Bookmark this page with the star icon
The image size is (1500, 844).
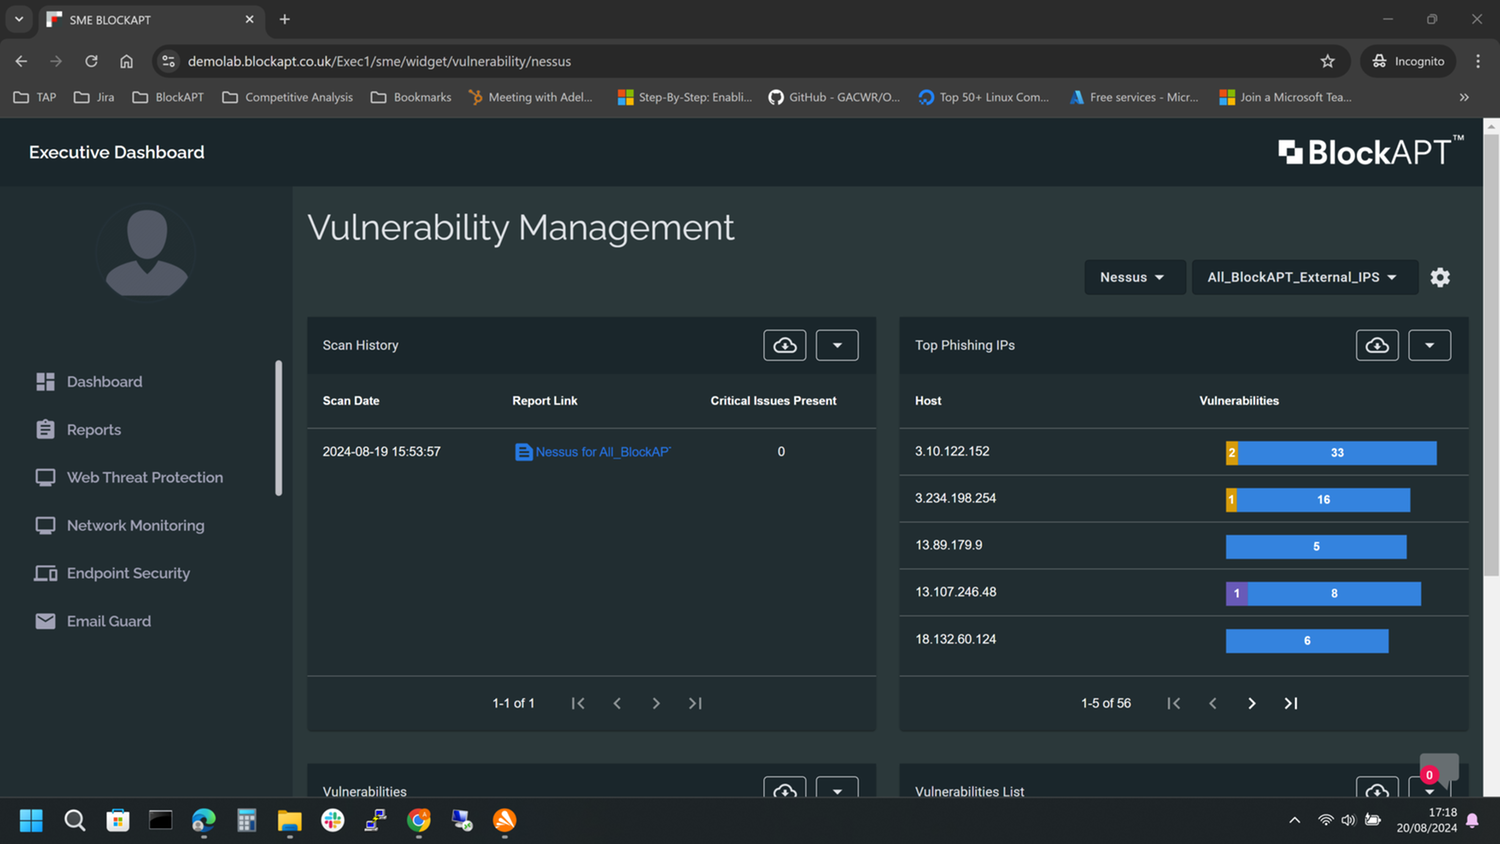1327,61
